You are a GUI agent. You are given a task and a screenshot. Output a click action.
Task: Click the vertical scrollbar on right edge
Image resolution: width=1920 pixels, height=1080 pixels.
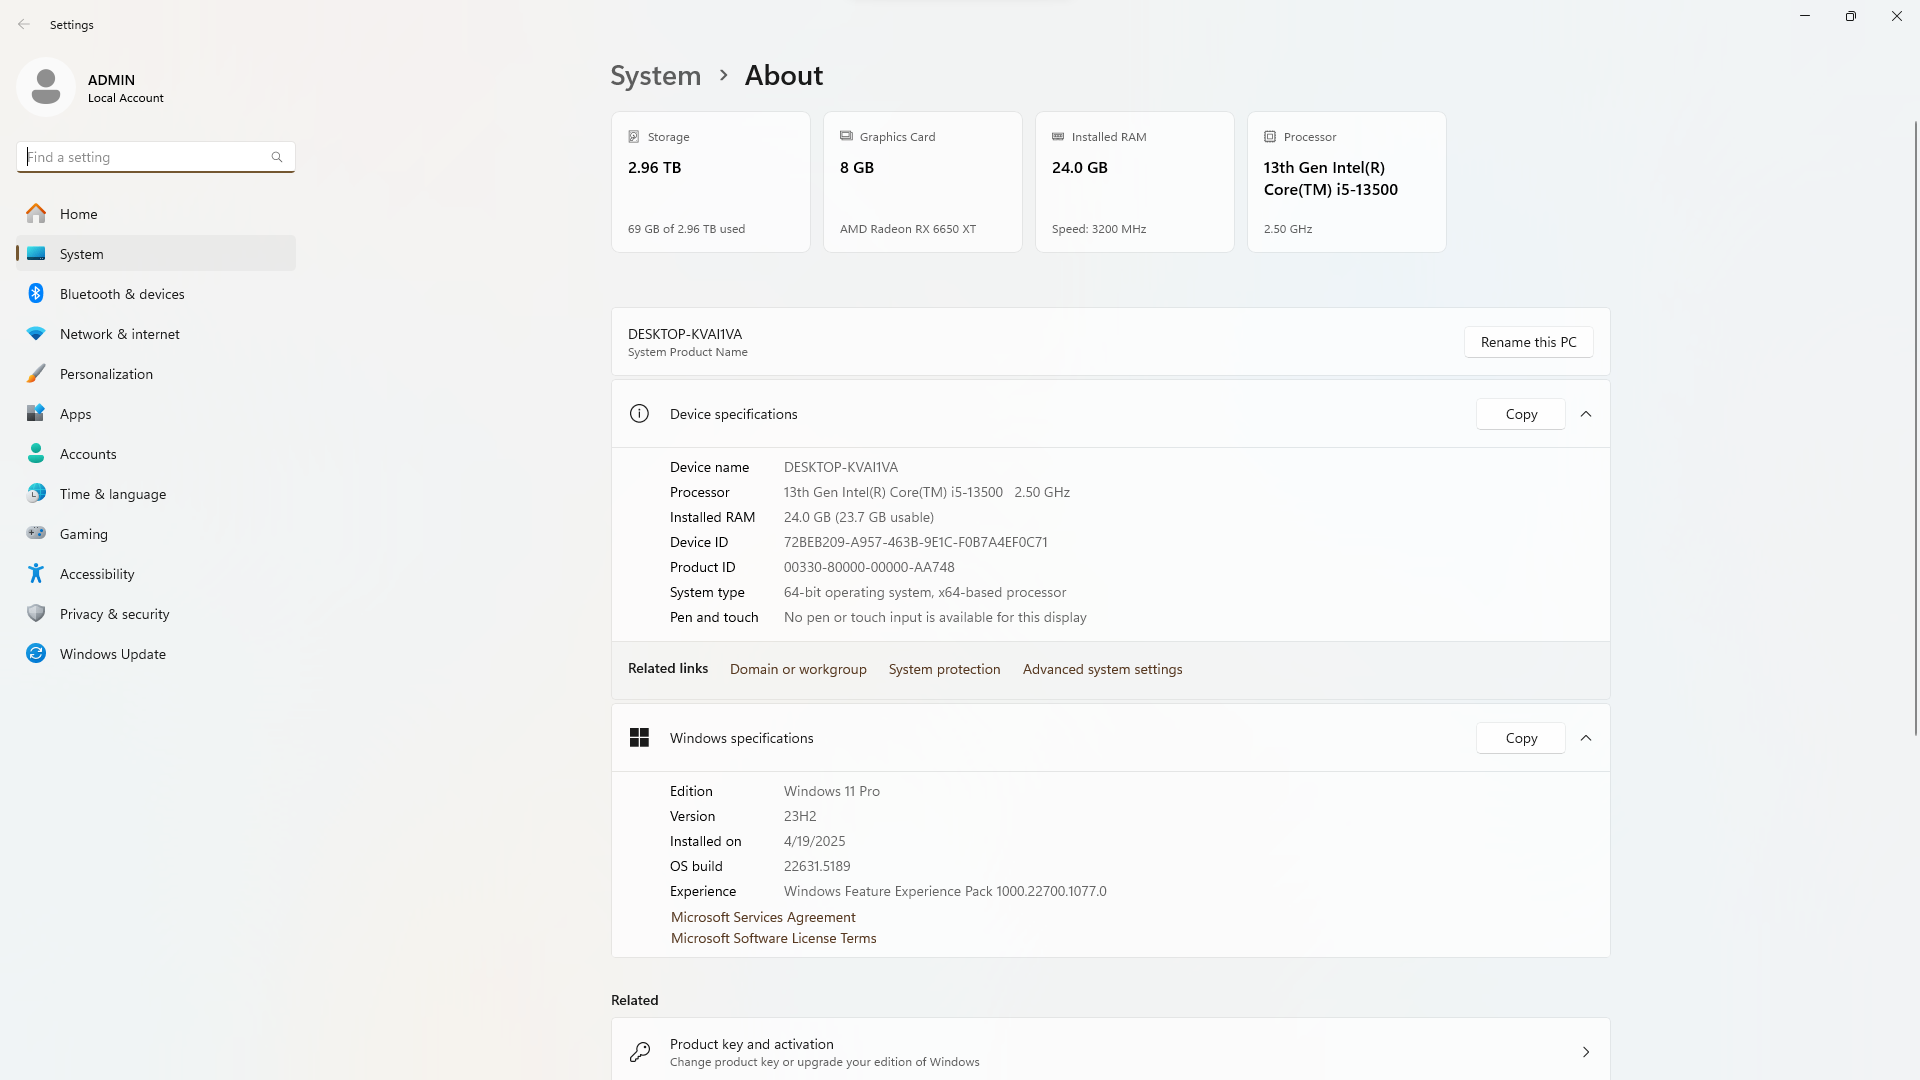pos(1915,430)
